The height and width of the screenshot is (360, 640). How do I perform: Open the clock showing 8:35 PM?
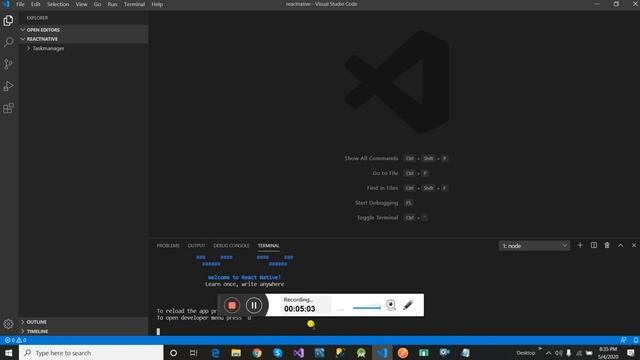click(x=608, y=353)
